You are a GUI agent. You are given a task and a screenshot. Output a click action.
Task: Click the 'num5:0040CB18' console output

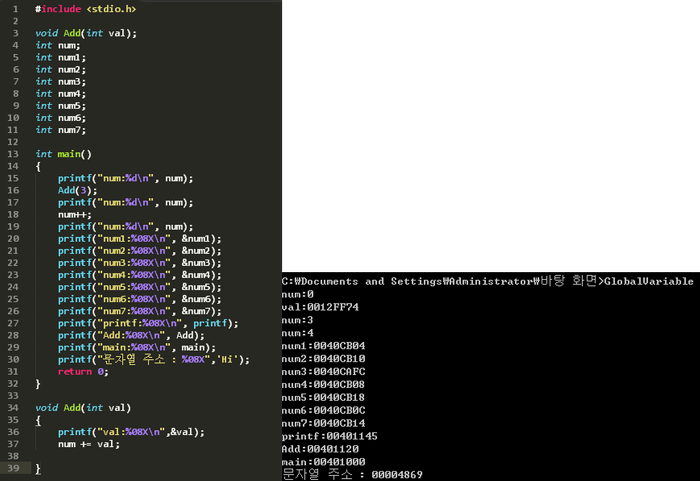click(323, 397)
